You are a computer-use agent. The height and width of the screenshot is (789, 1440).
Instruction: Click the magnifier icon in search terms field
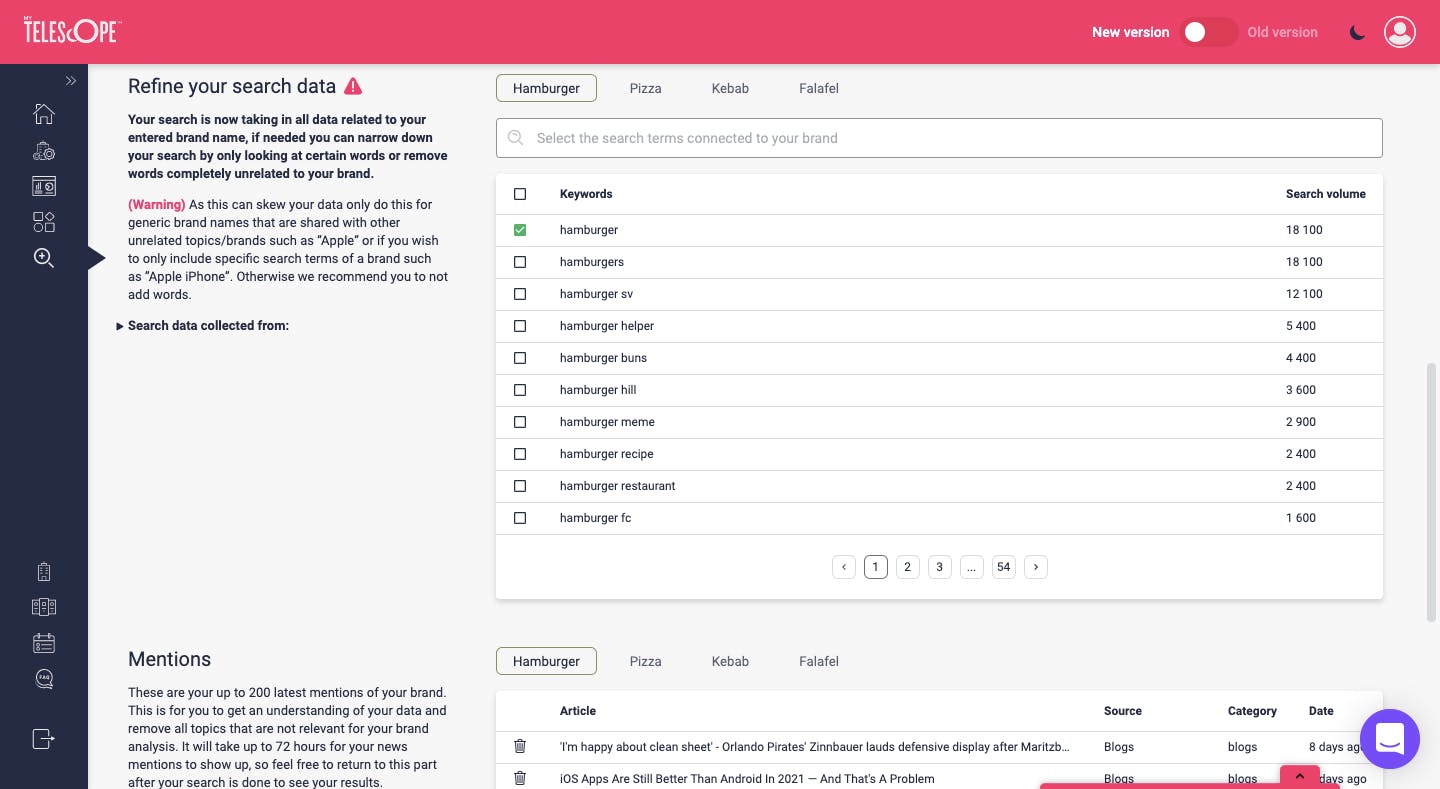click(516, 138)
